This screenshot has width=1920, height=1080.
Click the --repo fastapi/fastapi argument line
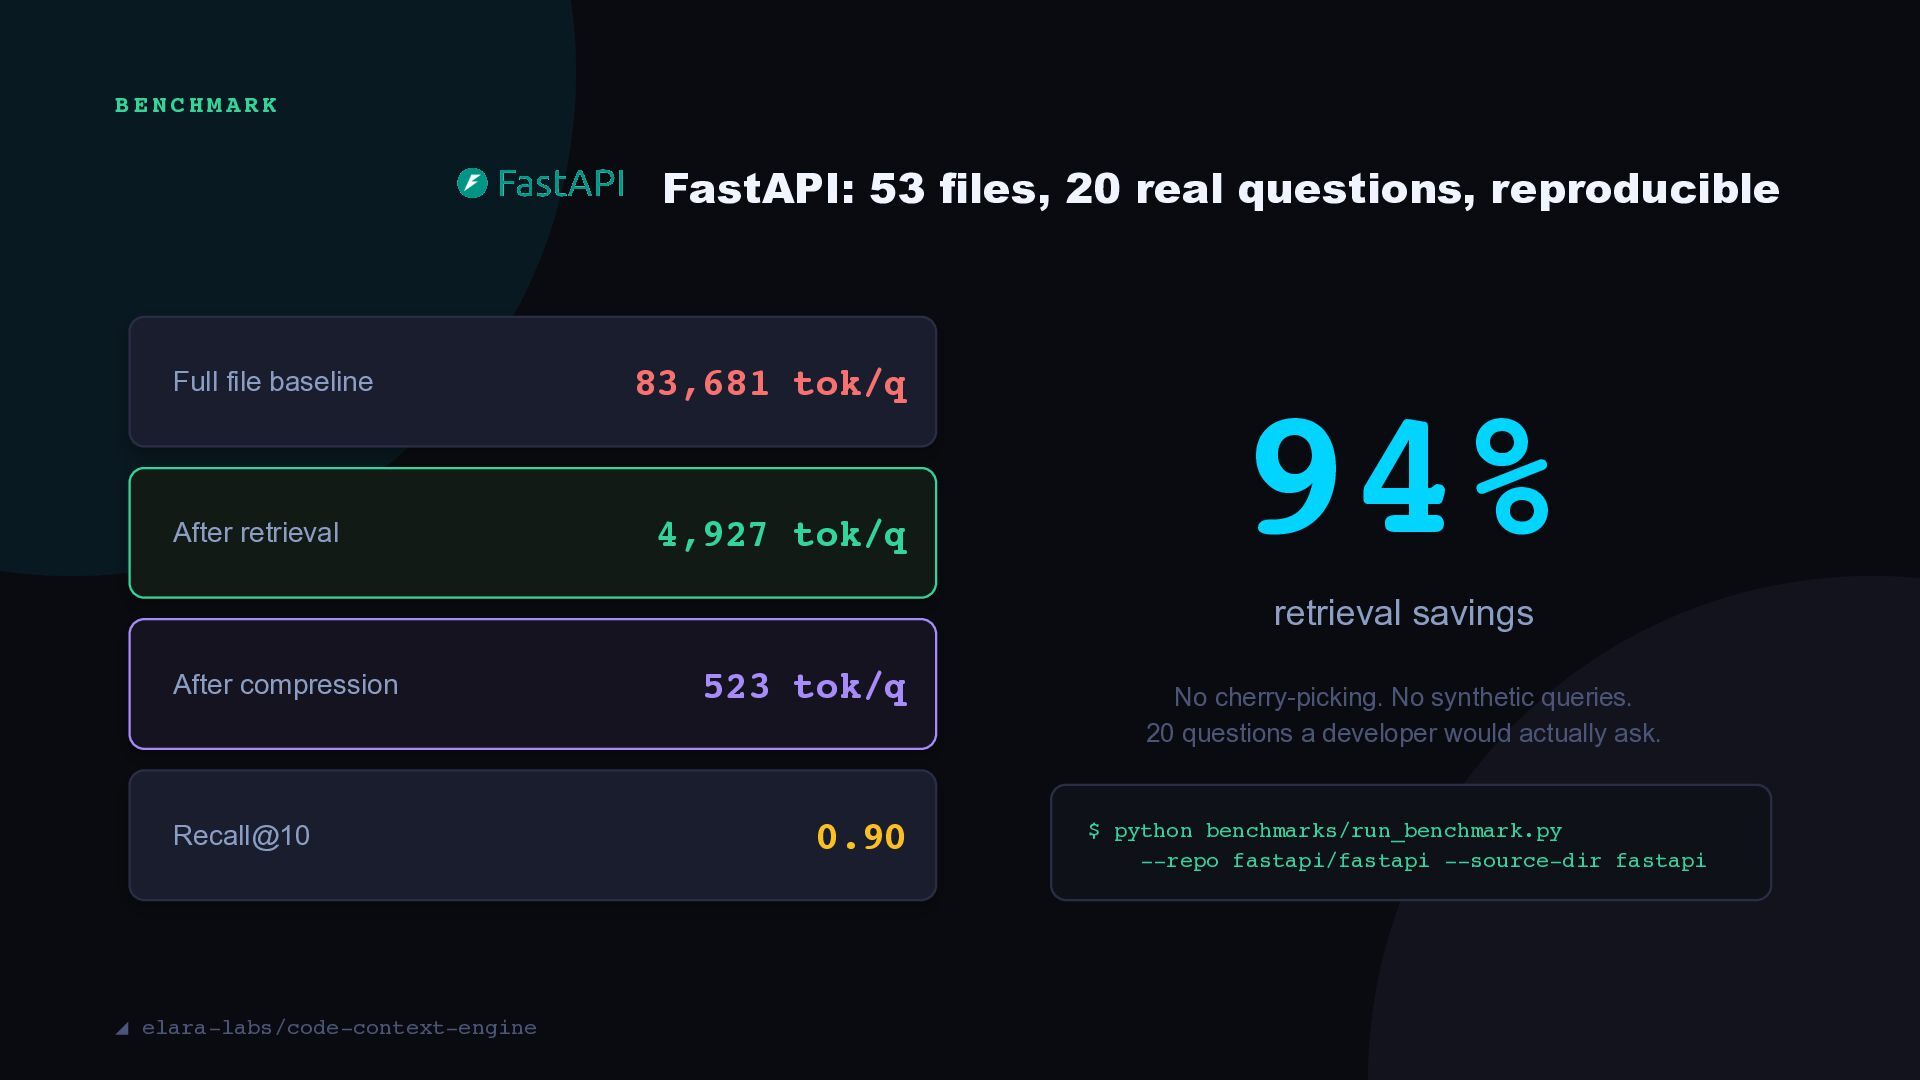(x=1423, y=861)
